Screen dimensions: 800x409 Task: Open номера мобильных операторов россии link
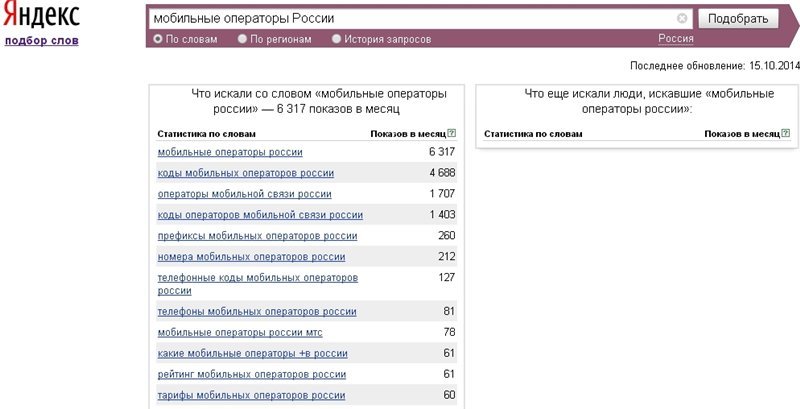coord(249,257)
